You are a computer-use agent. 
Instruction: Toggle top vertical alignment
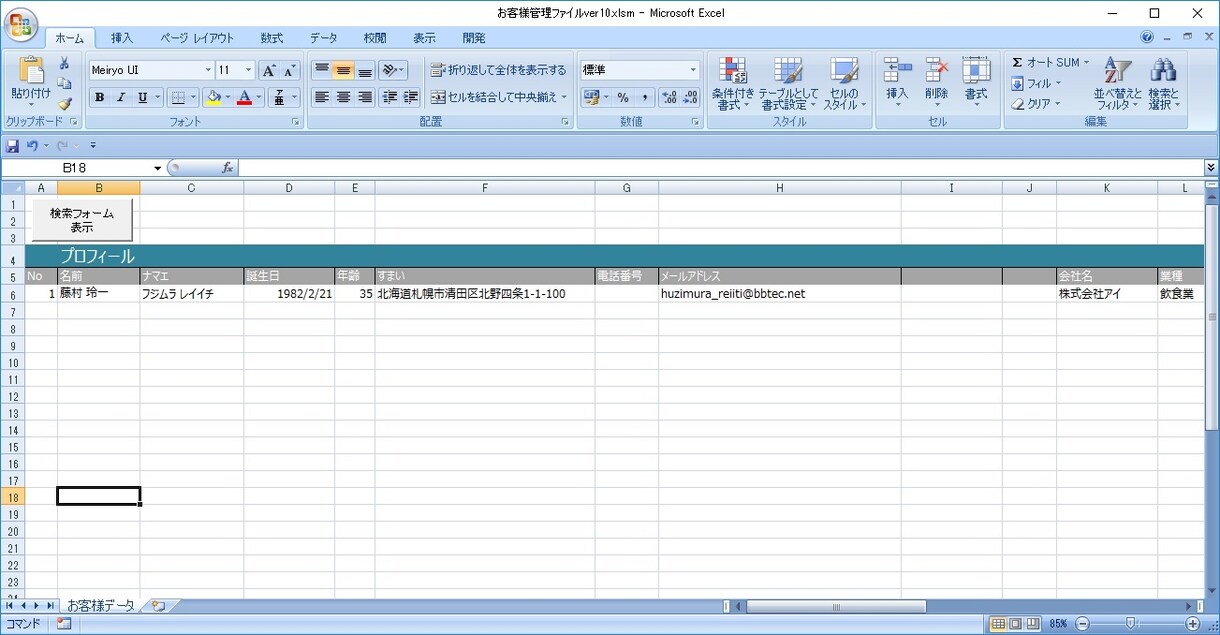pos(322,70)
